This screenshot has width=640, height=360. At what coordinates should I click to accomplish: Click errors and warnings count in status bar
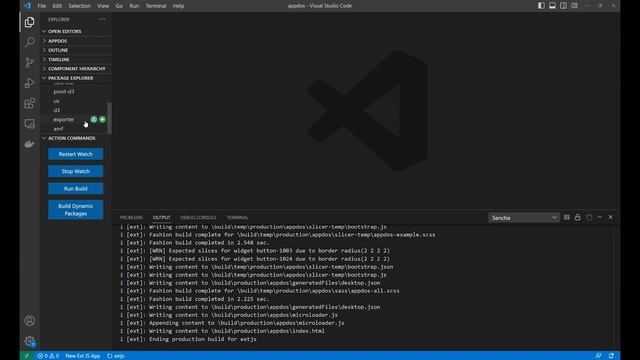click(48, 356)
